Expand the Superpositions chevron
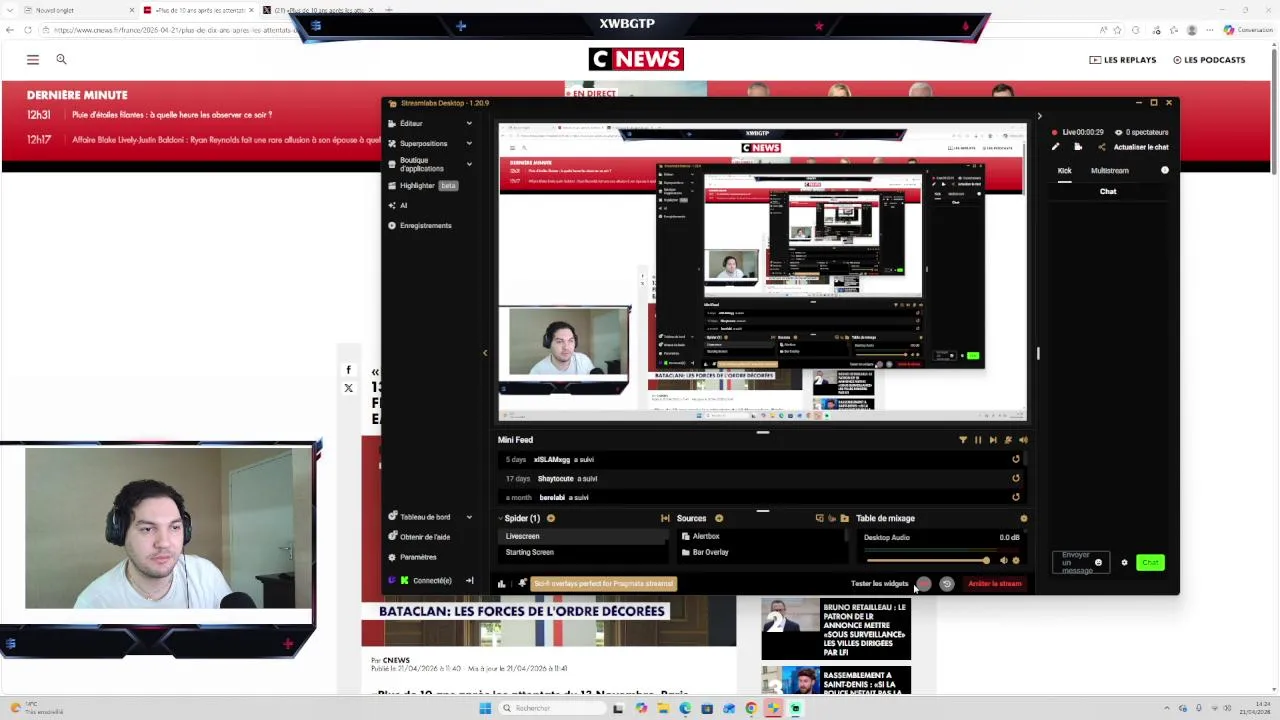 (x=469, y=143)
